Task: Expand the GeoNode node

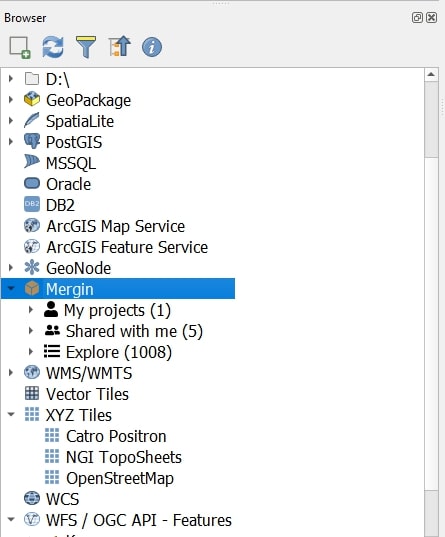Action: pyautogui.click(x=11, y=267)
